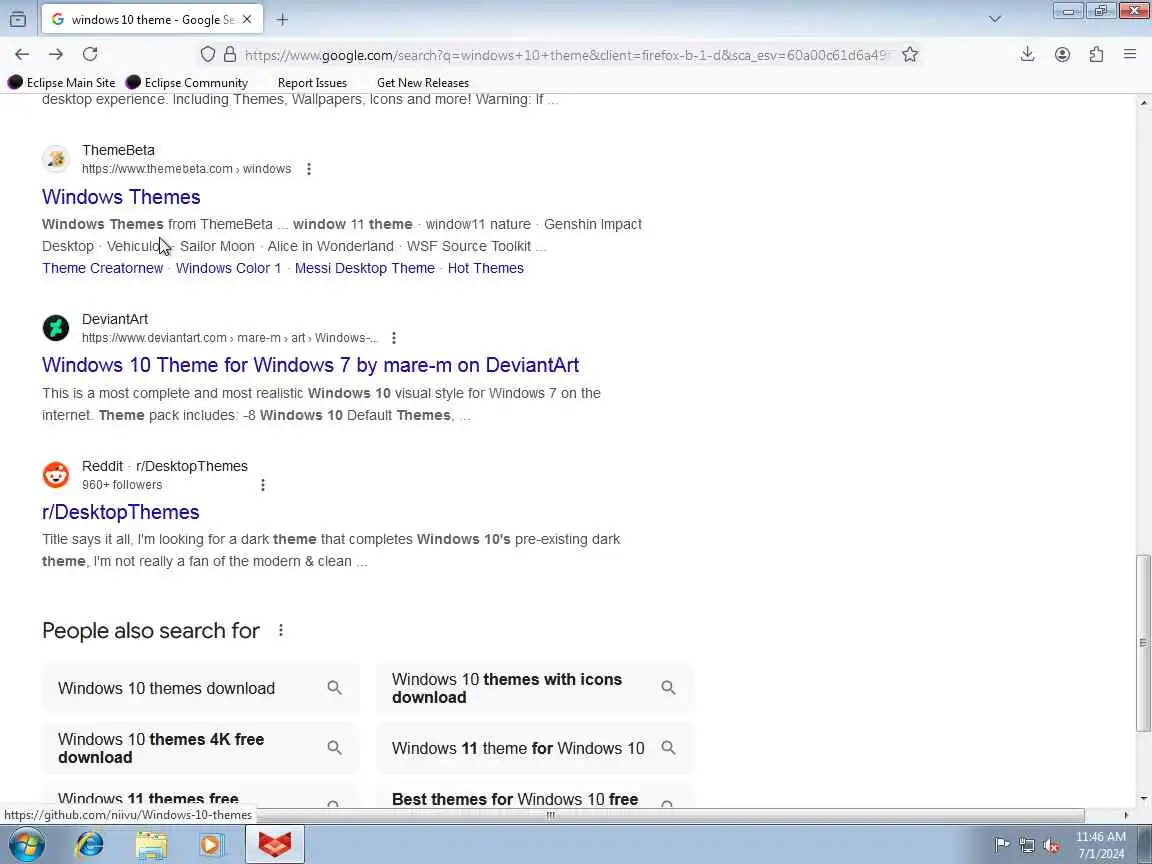
Task: Bookmark this page with the star
Action: [x=910, y=54]
